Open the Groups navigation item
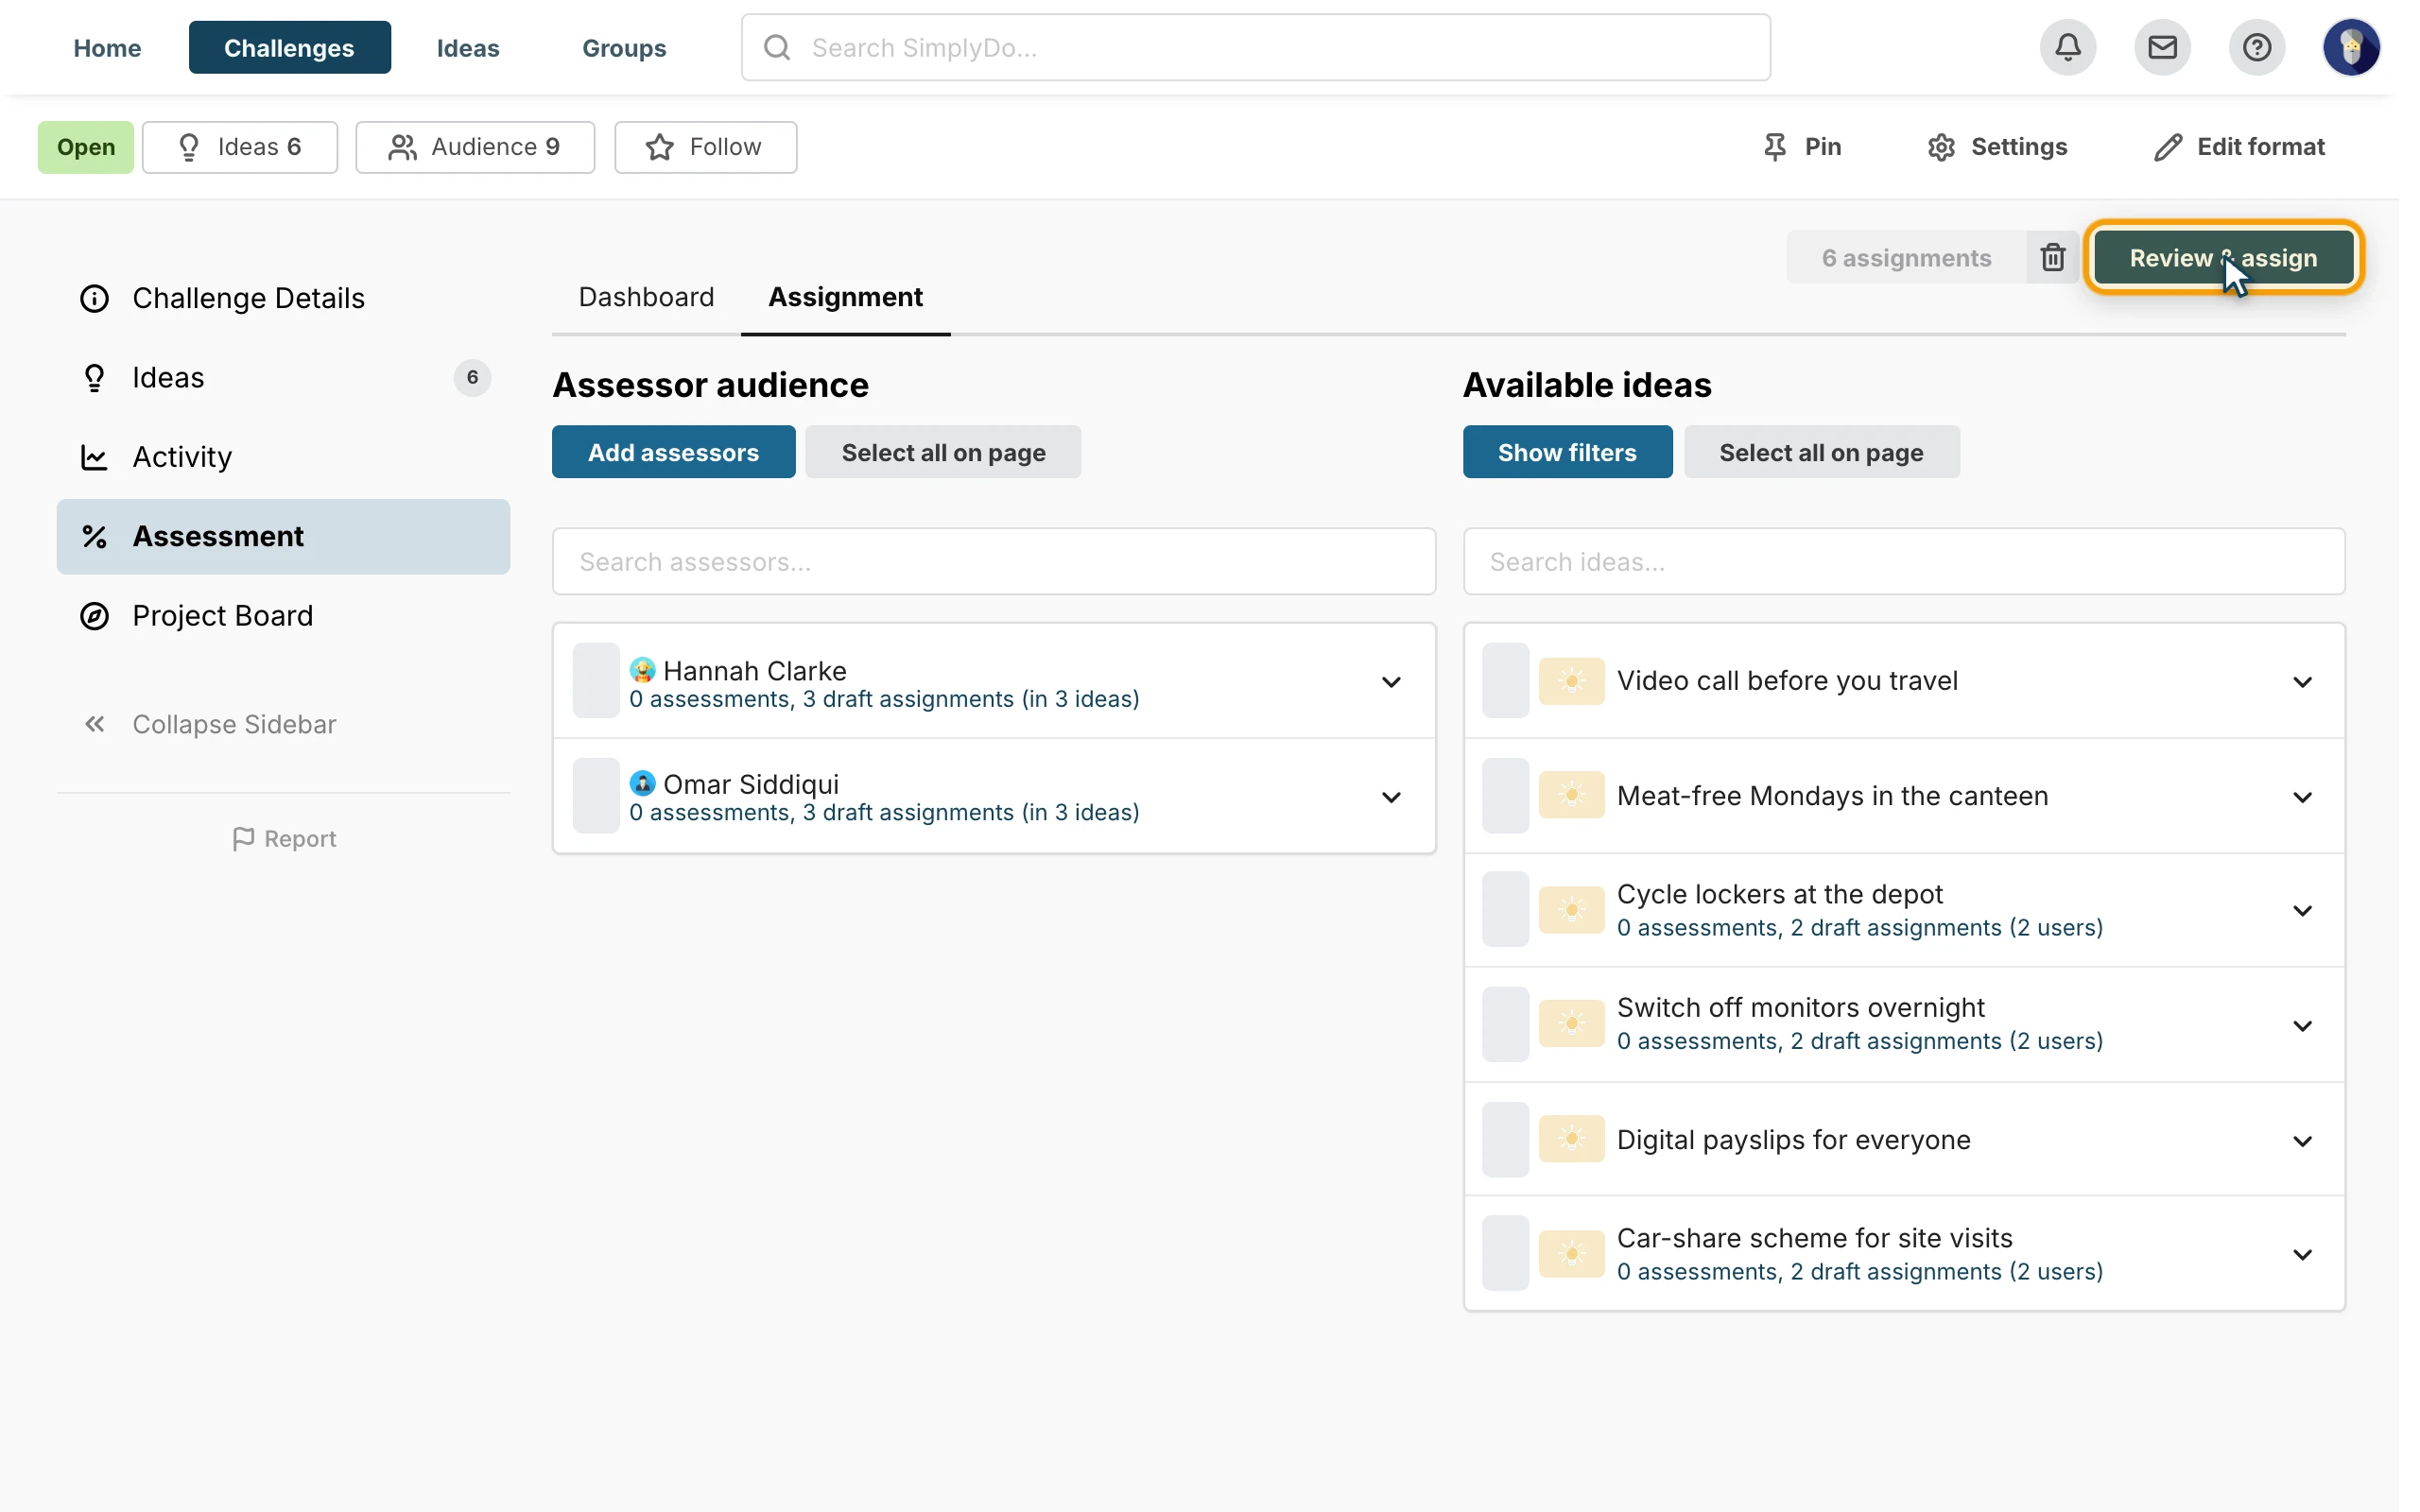The image size is (2420, 1512). (624, 47)
